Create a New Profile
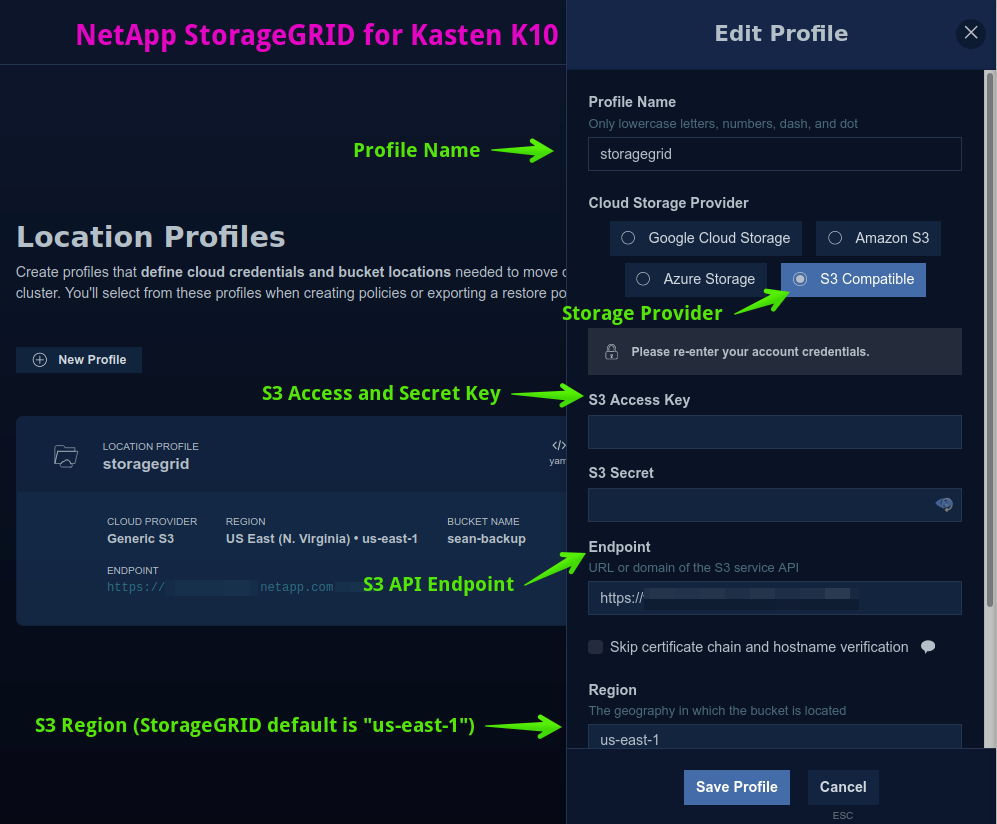 (79, 360)
